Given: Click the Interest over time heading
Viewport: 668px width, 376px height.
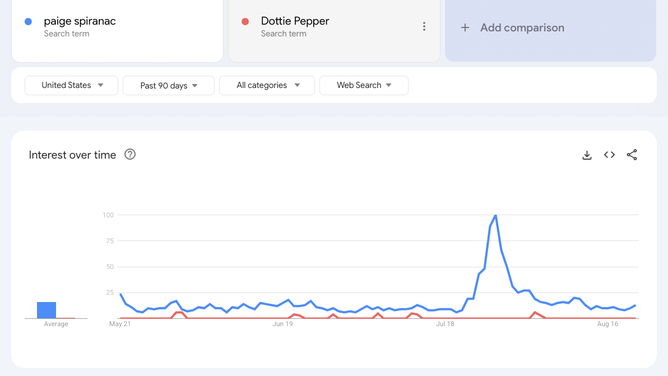Looking at the screenshot, I should click(x=72, y=155).
